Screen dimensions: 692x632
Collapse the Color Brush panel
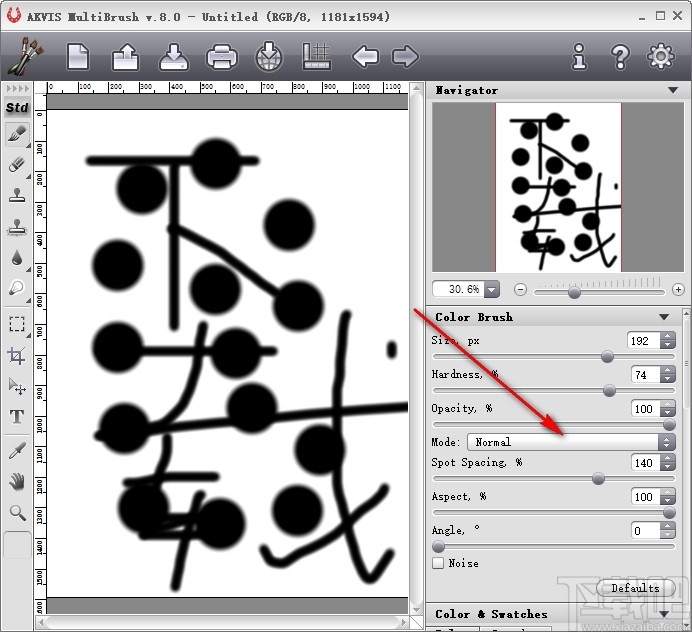(664, 317)
